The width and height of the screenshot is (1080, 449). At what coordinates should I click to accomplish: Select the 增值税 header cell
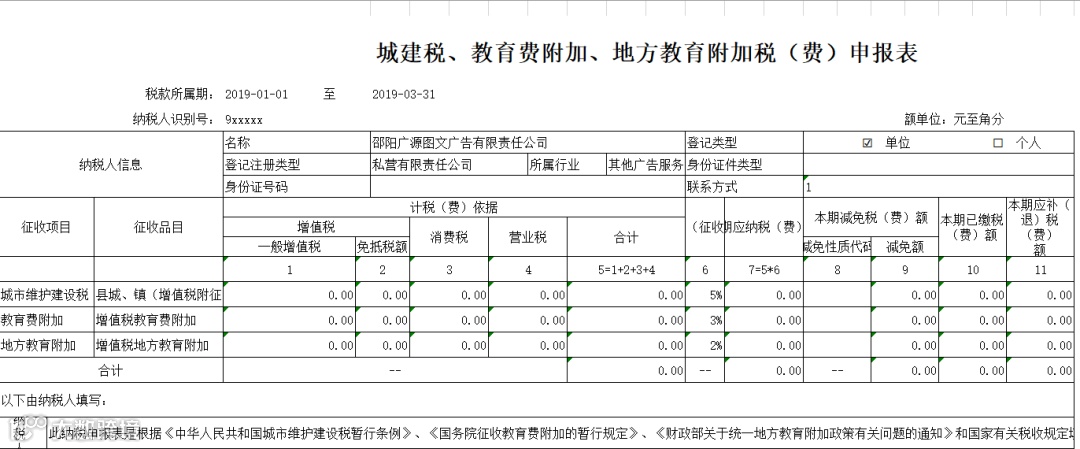coord(316,227)
